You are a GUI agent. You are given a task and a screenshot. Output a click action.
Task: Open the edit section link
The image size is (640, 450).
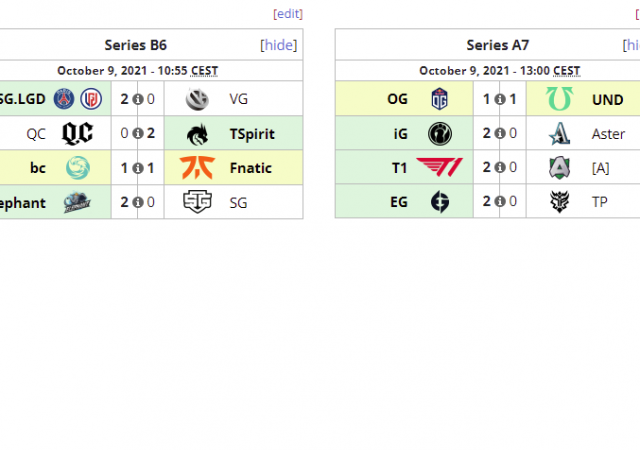coord(287,14)
